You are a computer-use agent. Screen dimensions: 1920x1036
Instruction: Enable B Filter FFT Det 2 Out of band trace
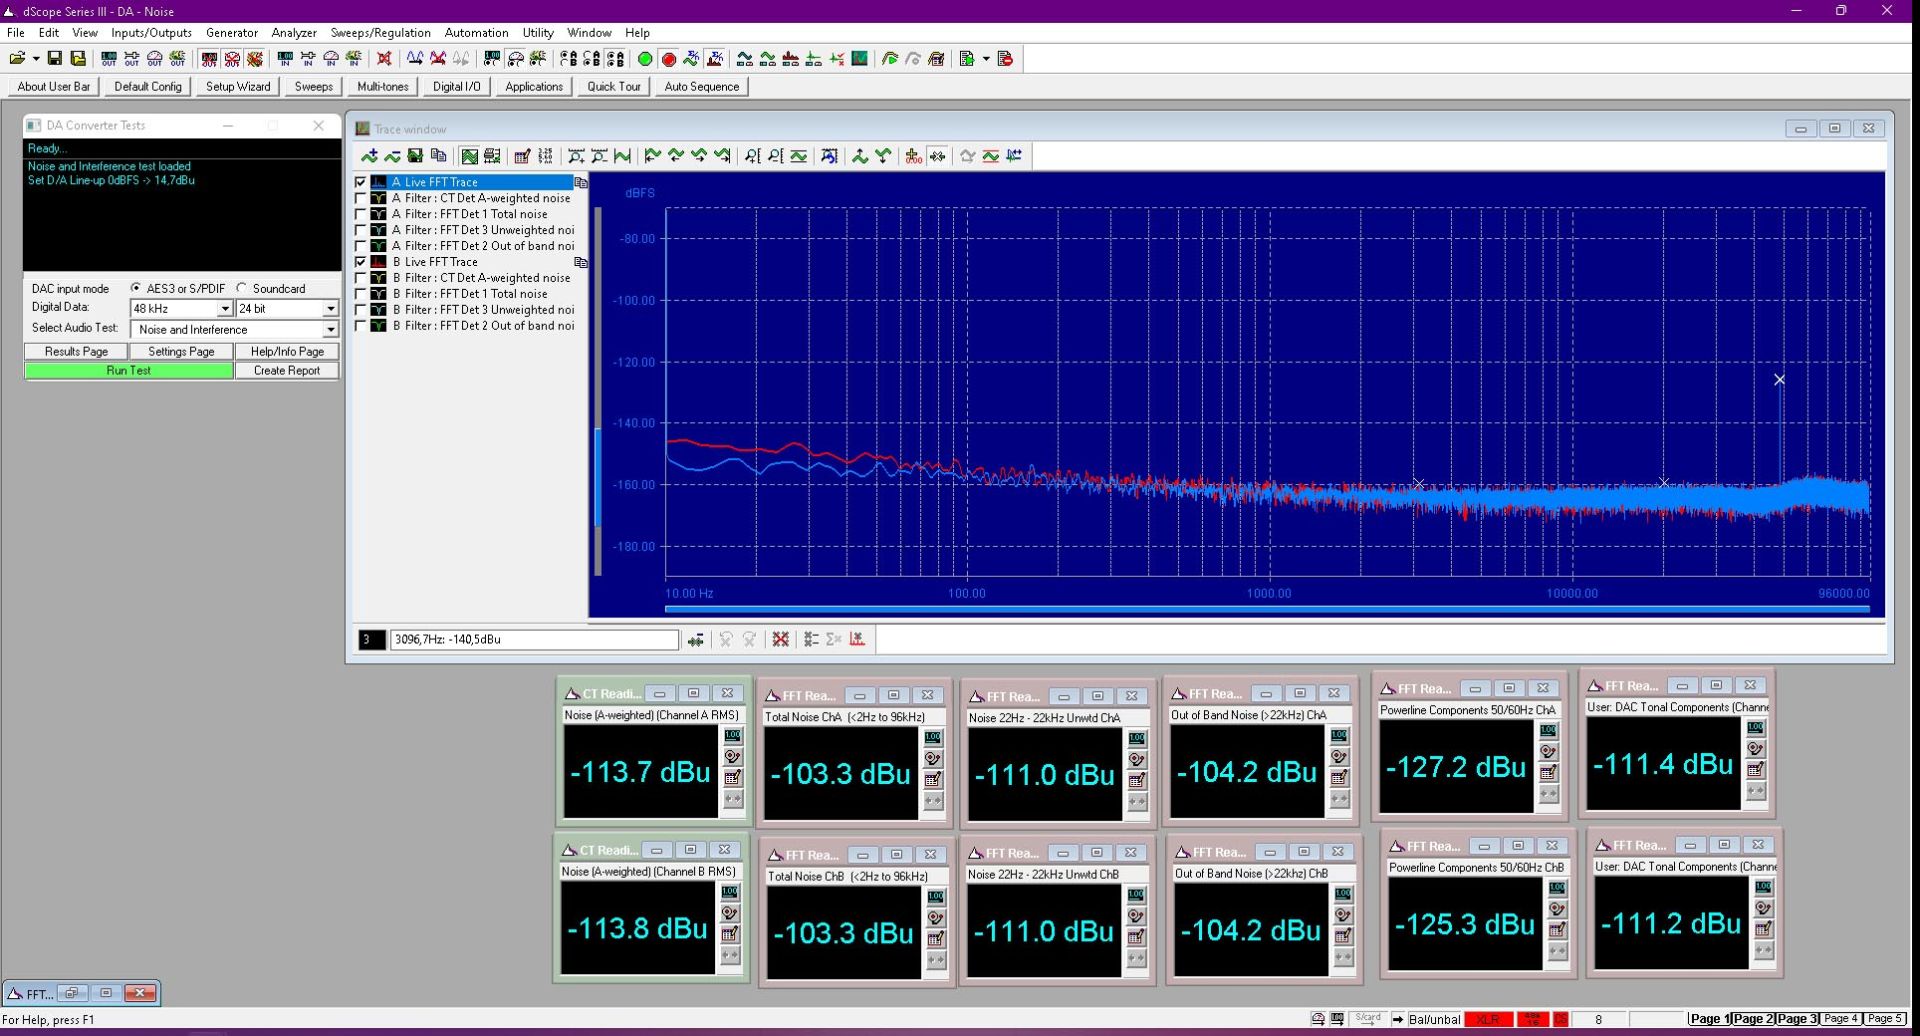tap(361, 326)
